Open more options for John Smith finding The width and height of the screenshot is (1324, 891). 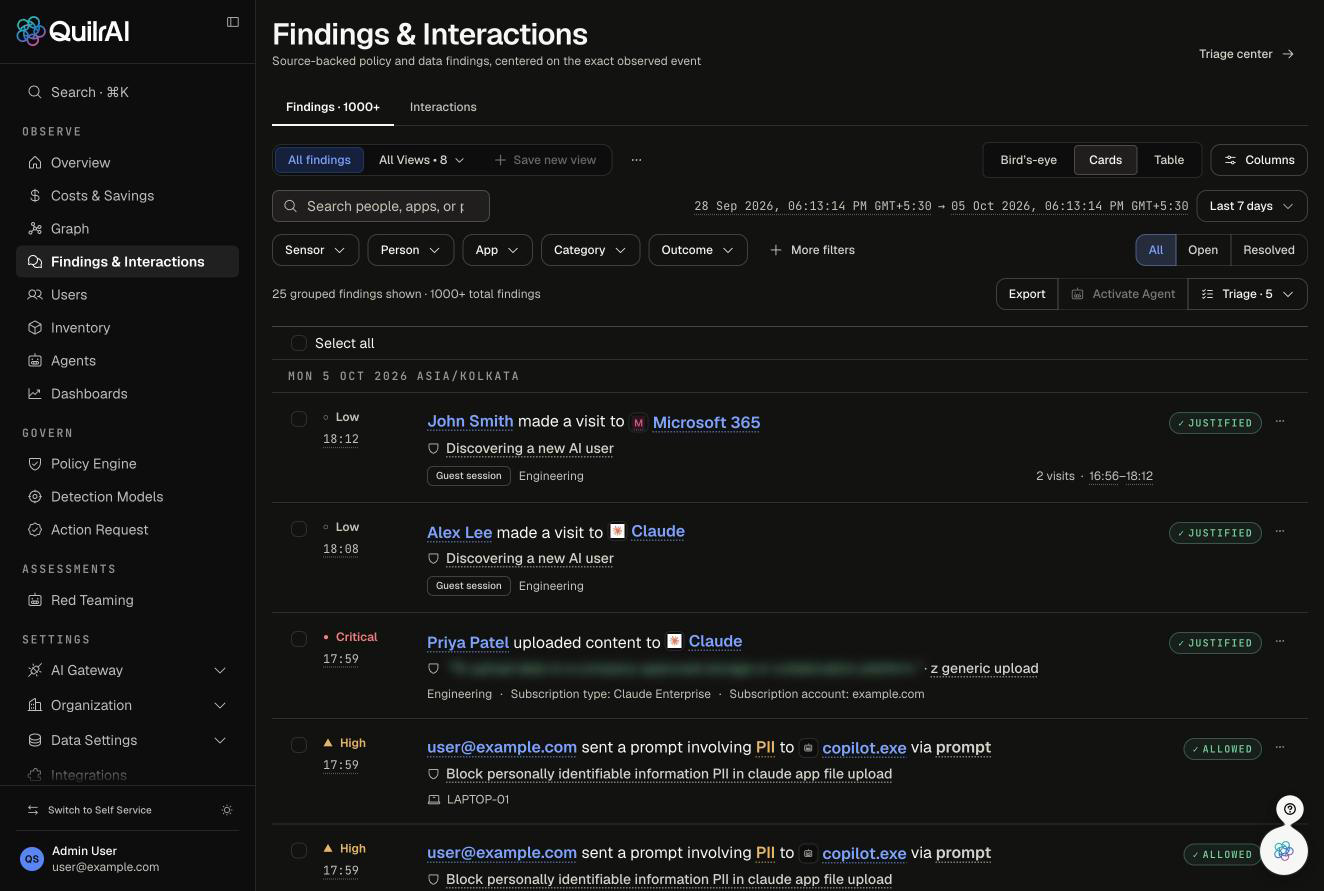1280,422
